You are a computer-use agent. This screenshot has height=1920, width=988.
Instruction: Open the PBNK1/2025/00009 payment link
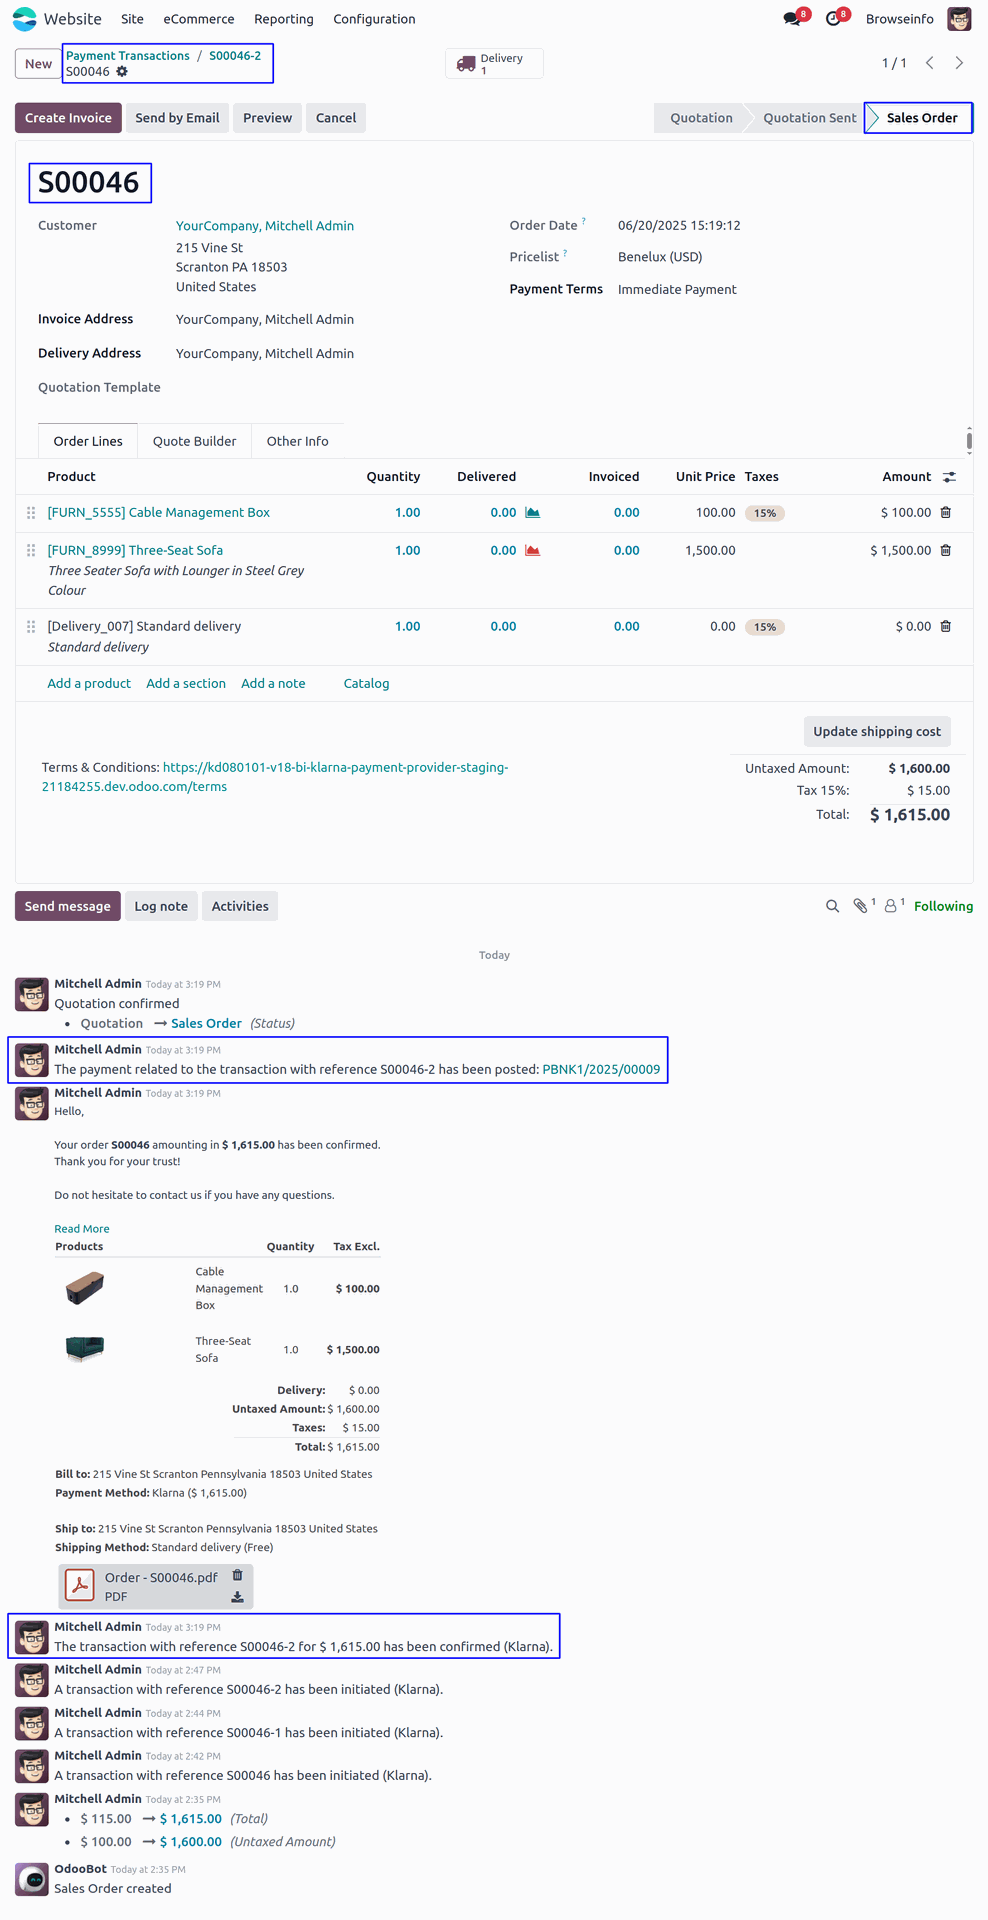pyautogui.click(x=601, y=1069)
